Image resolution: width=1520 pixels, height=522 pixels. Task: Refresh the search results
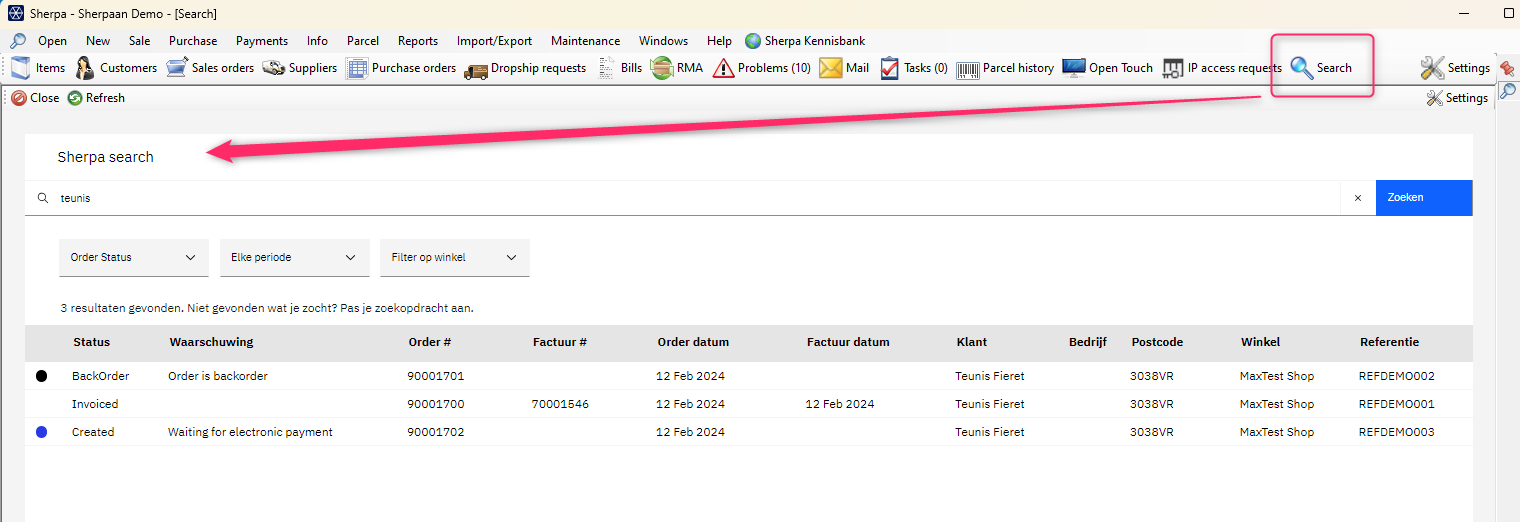(96, 98)
